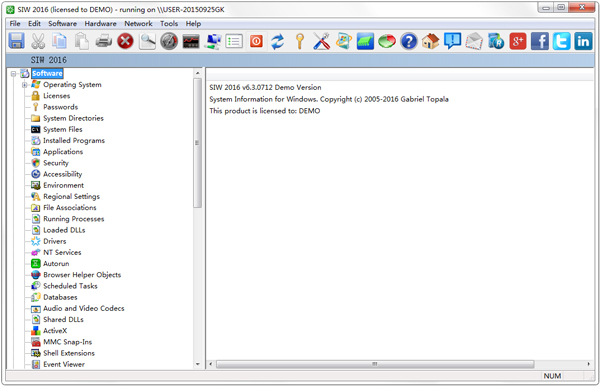Image resolution: width=600 pixels, height=386 pixels.
Task: Select Running Processes tree item
Action: (73, 219)
